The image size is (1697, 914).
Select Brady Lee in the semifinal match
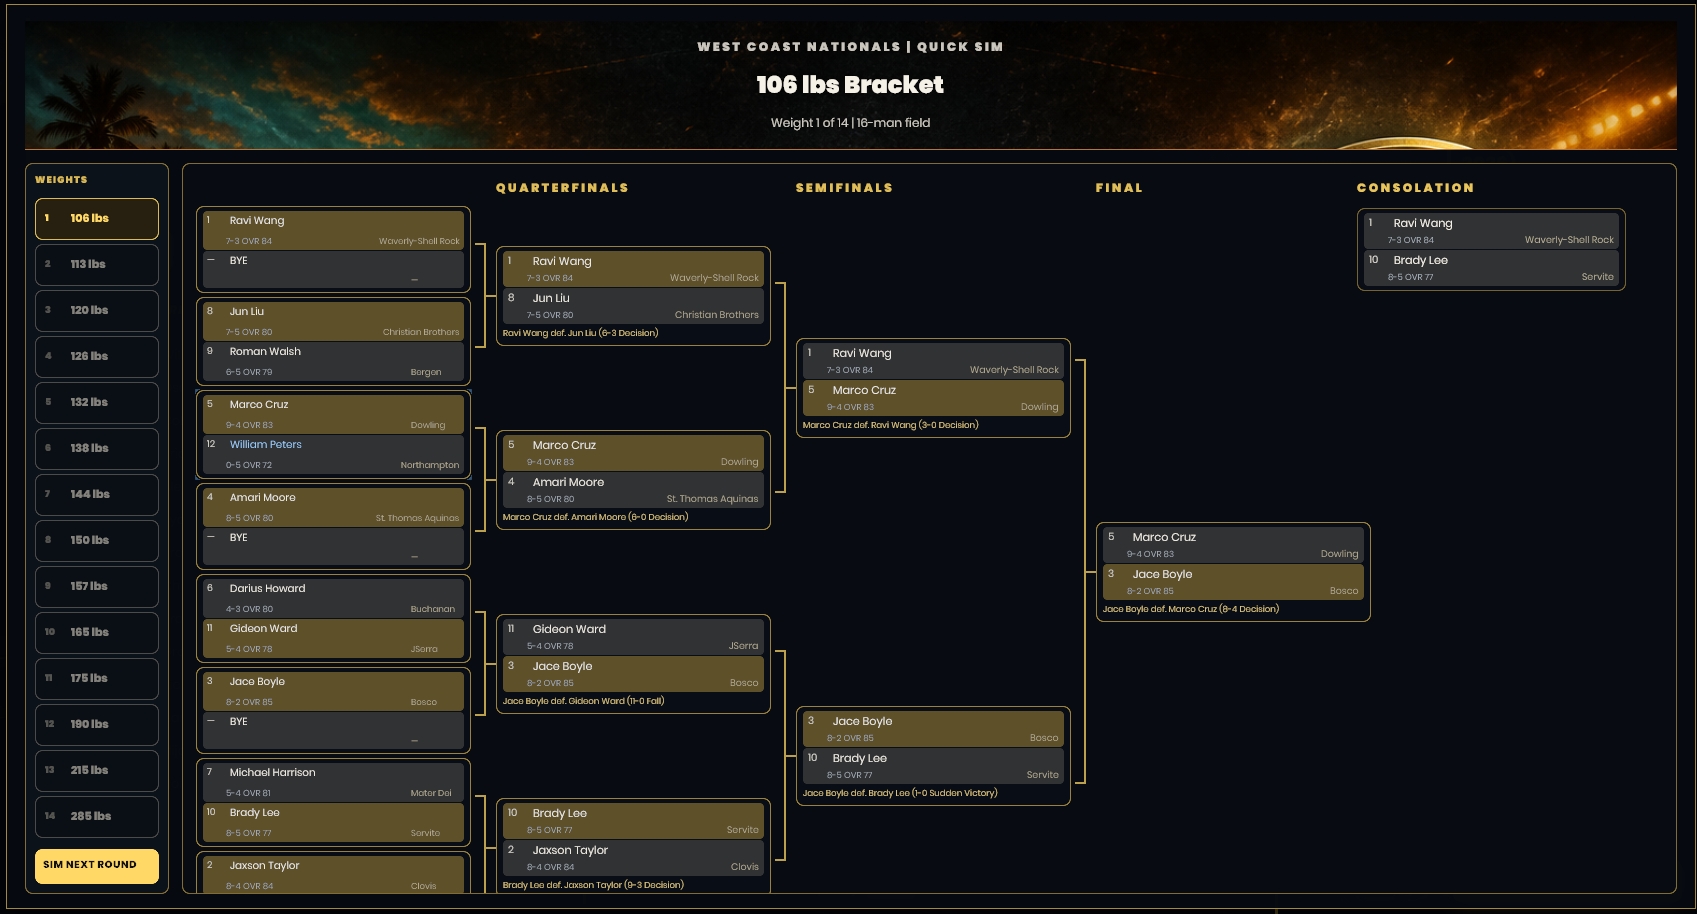933,766
